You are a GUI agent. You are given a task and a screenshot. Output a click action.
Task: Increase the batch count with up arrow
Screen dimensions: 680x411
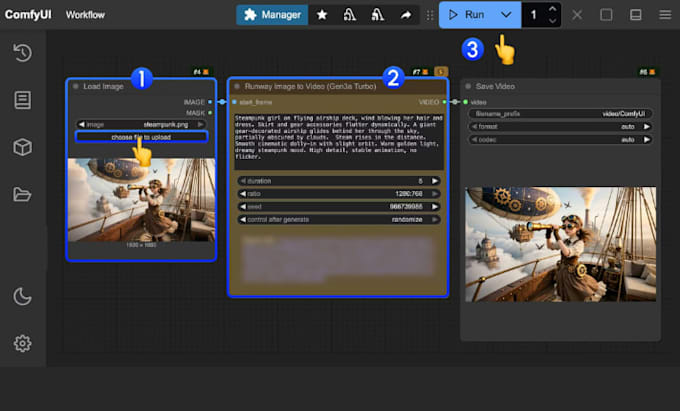tap(552, 9)
